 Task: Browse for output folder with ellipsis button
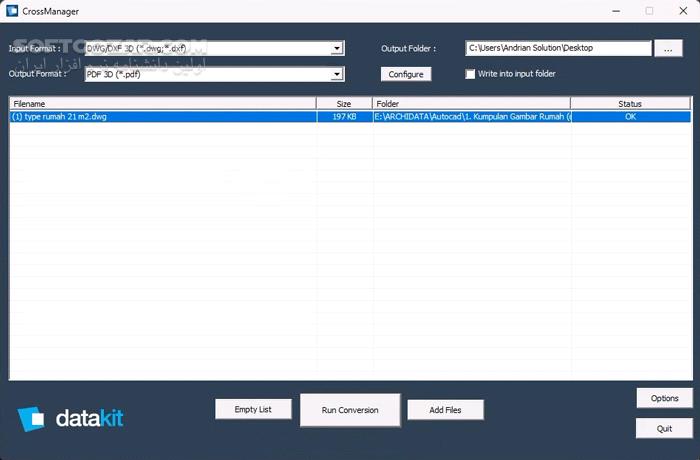click(x=668, y=48)
